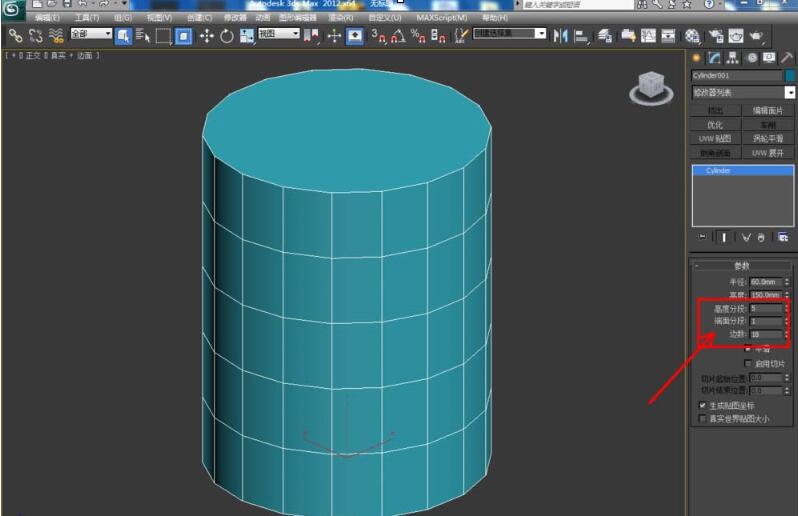Open the reference coordinate system 视图 dropdown
Viewport: 798px width, 516px height.
279,34
